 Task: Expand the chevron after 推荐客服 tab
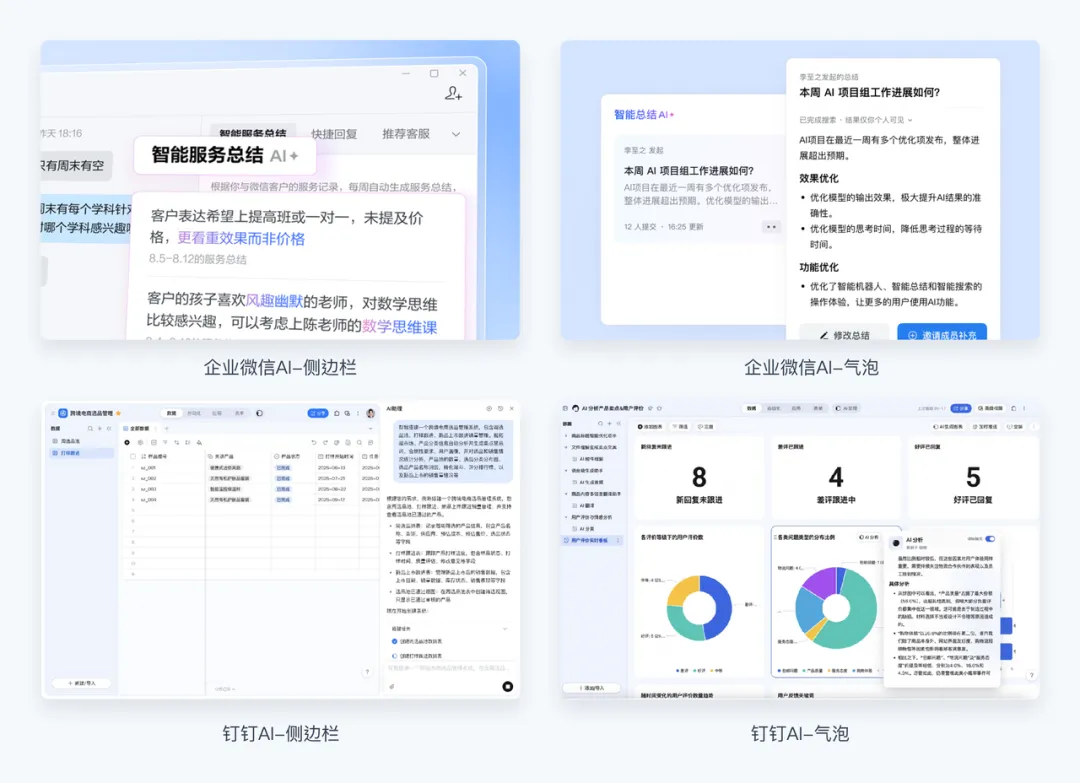pos(456,134)
